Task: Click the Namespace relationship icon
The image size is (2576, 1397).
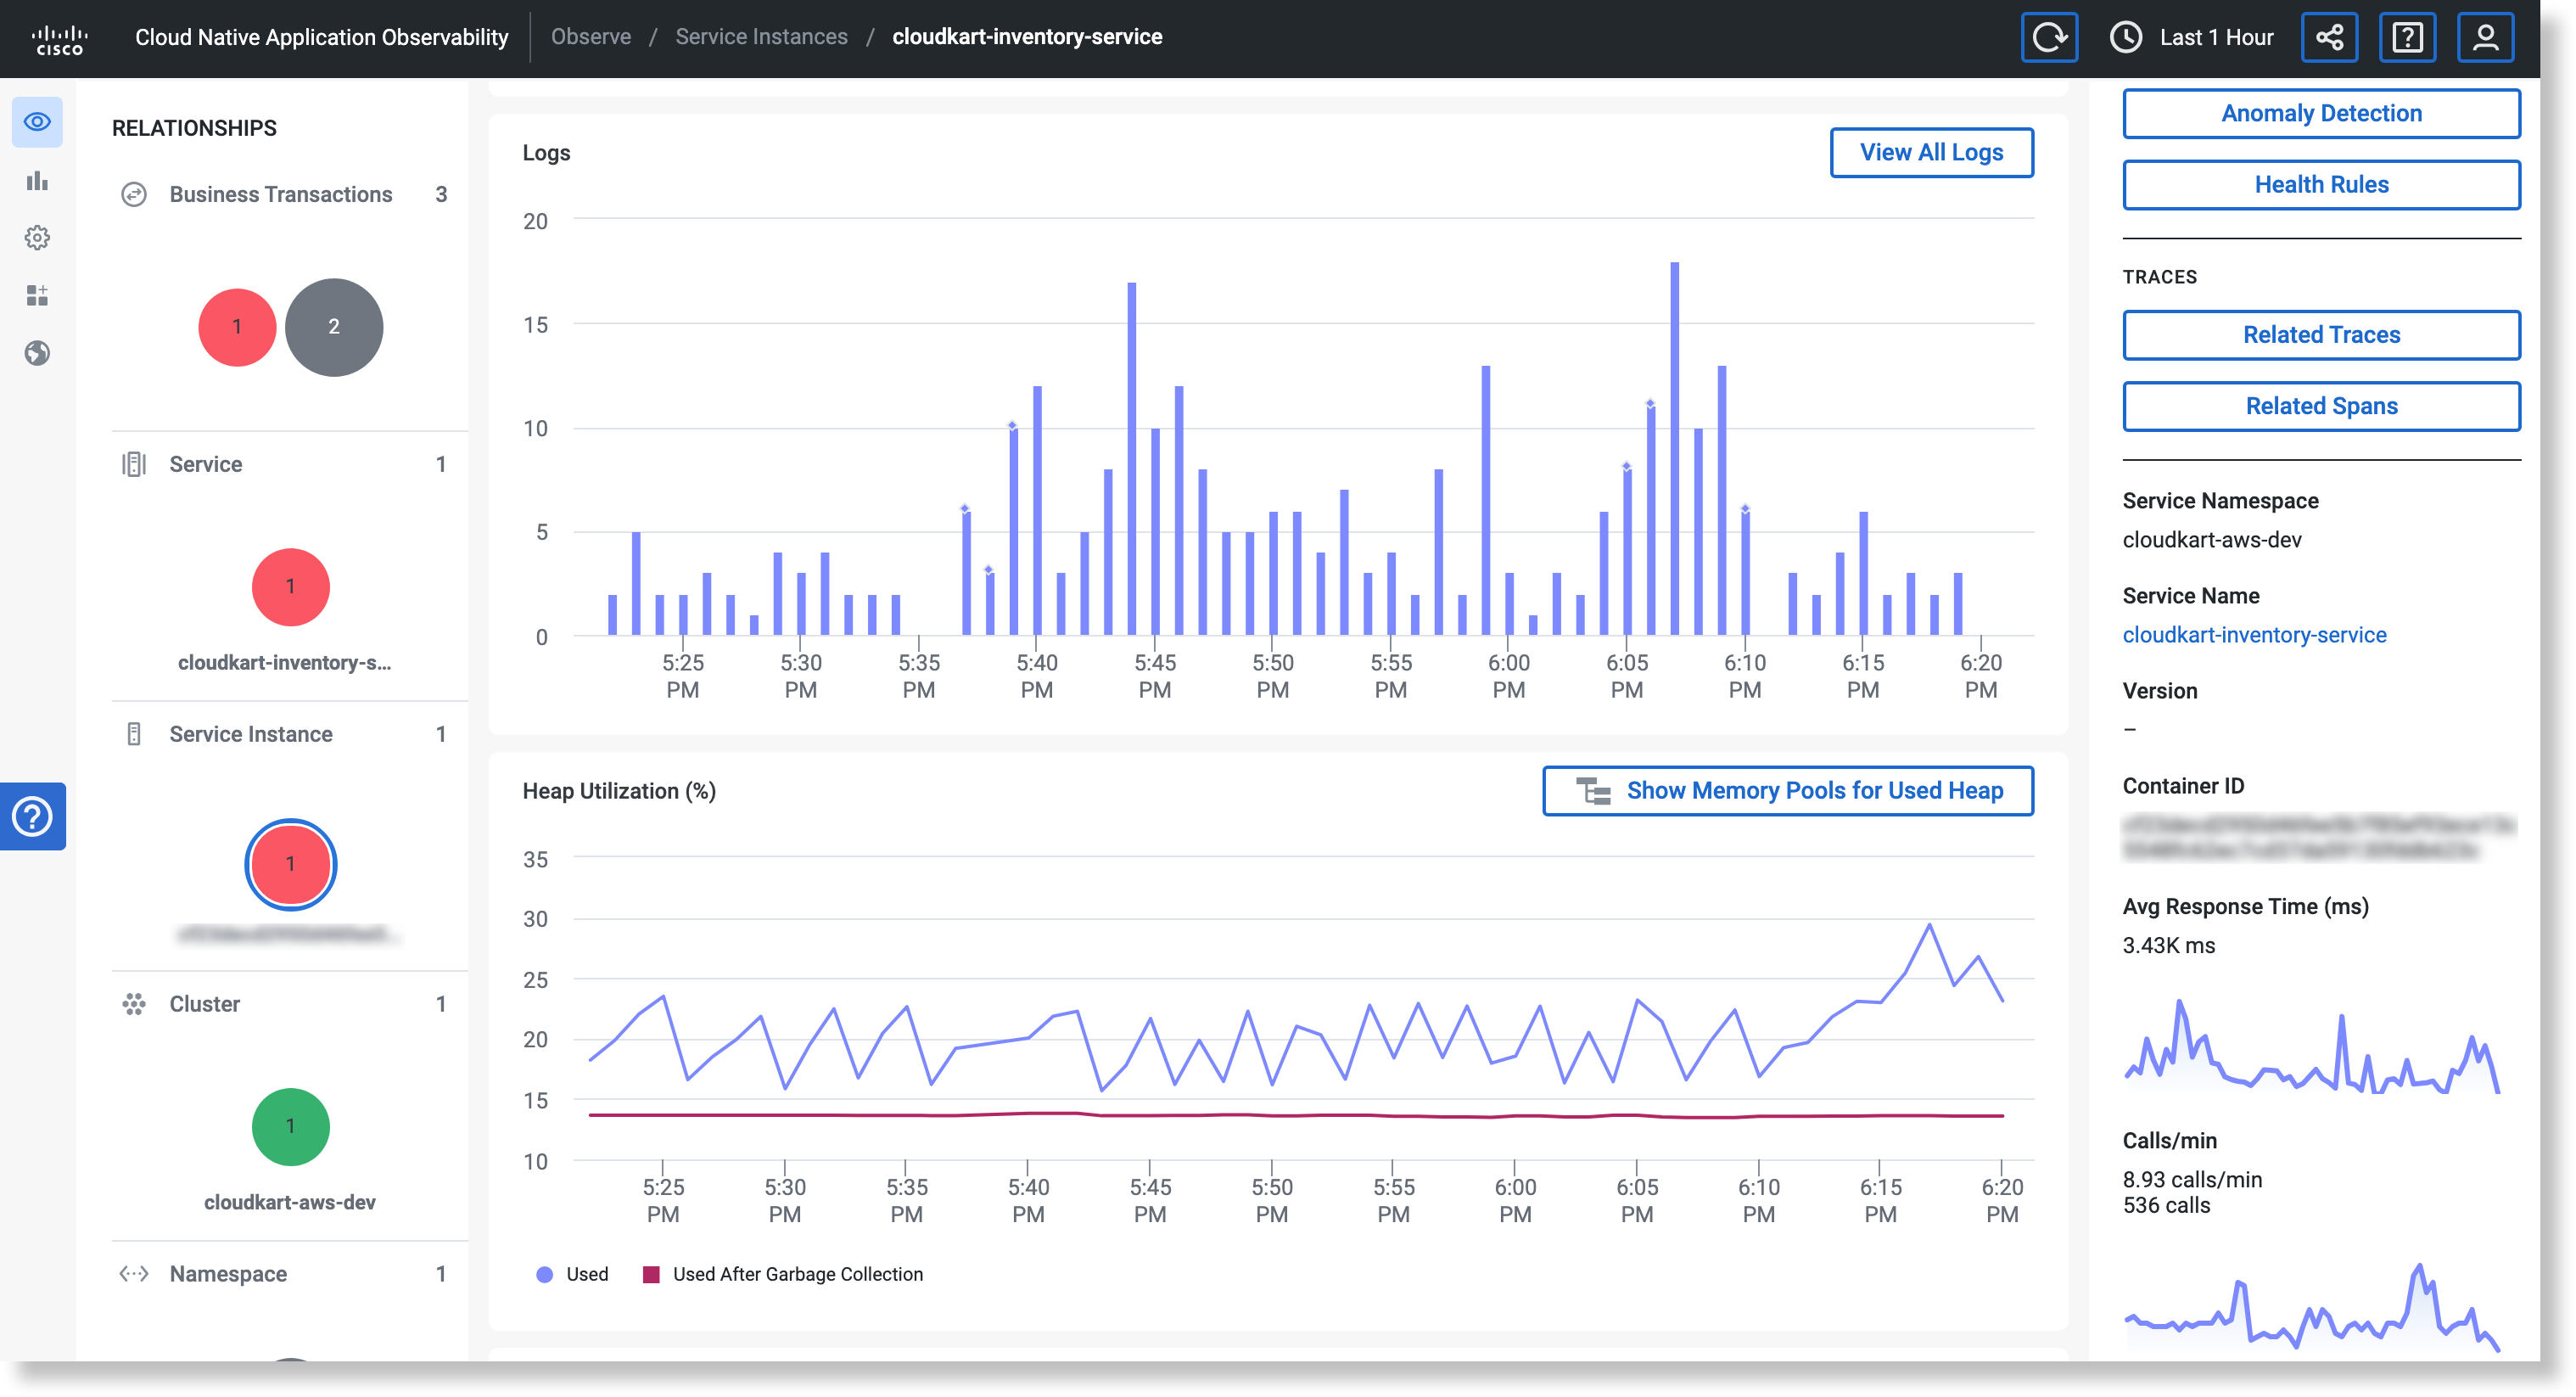Action: tap(134, 1274)
